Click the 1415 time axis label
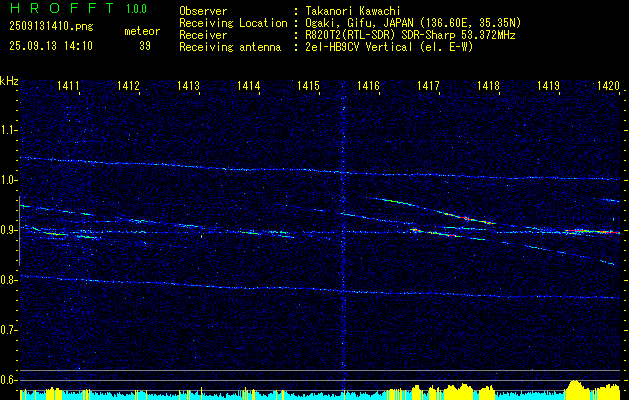The height and width of the screenshot is (400, 629). click(x=308, y=85)
